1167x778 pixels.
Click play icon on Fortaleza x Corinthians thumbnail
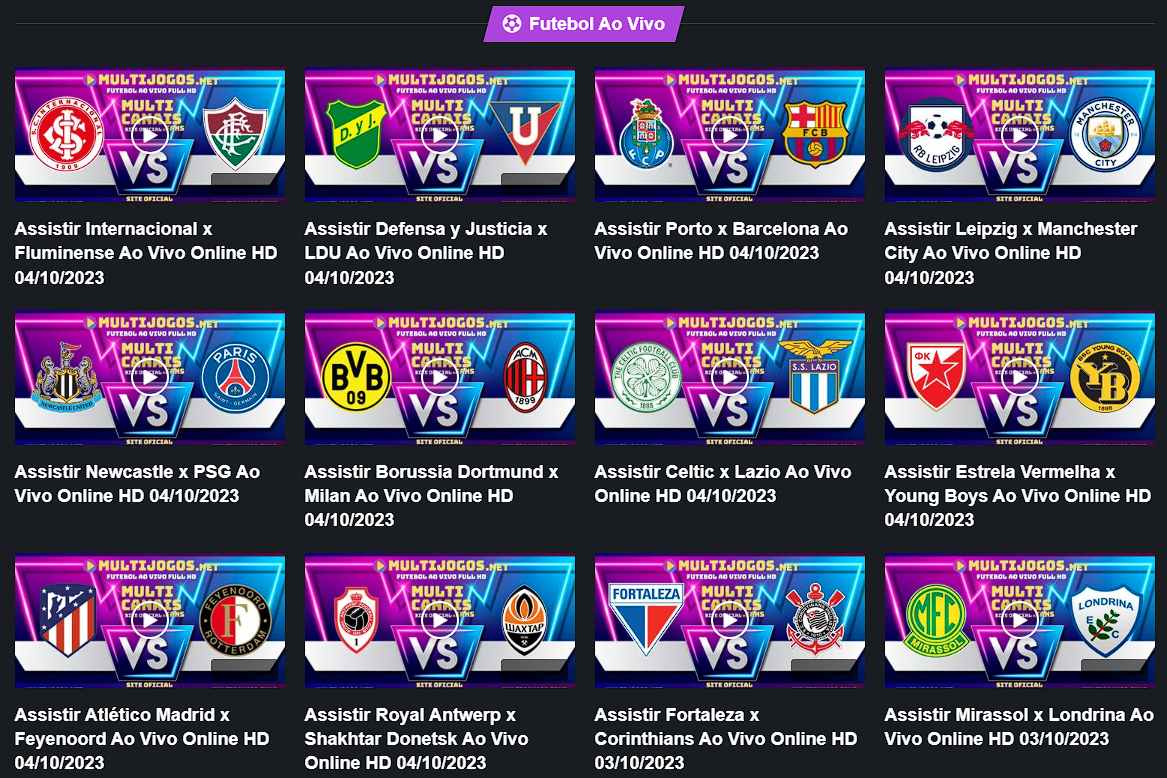point(729,620)
